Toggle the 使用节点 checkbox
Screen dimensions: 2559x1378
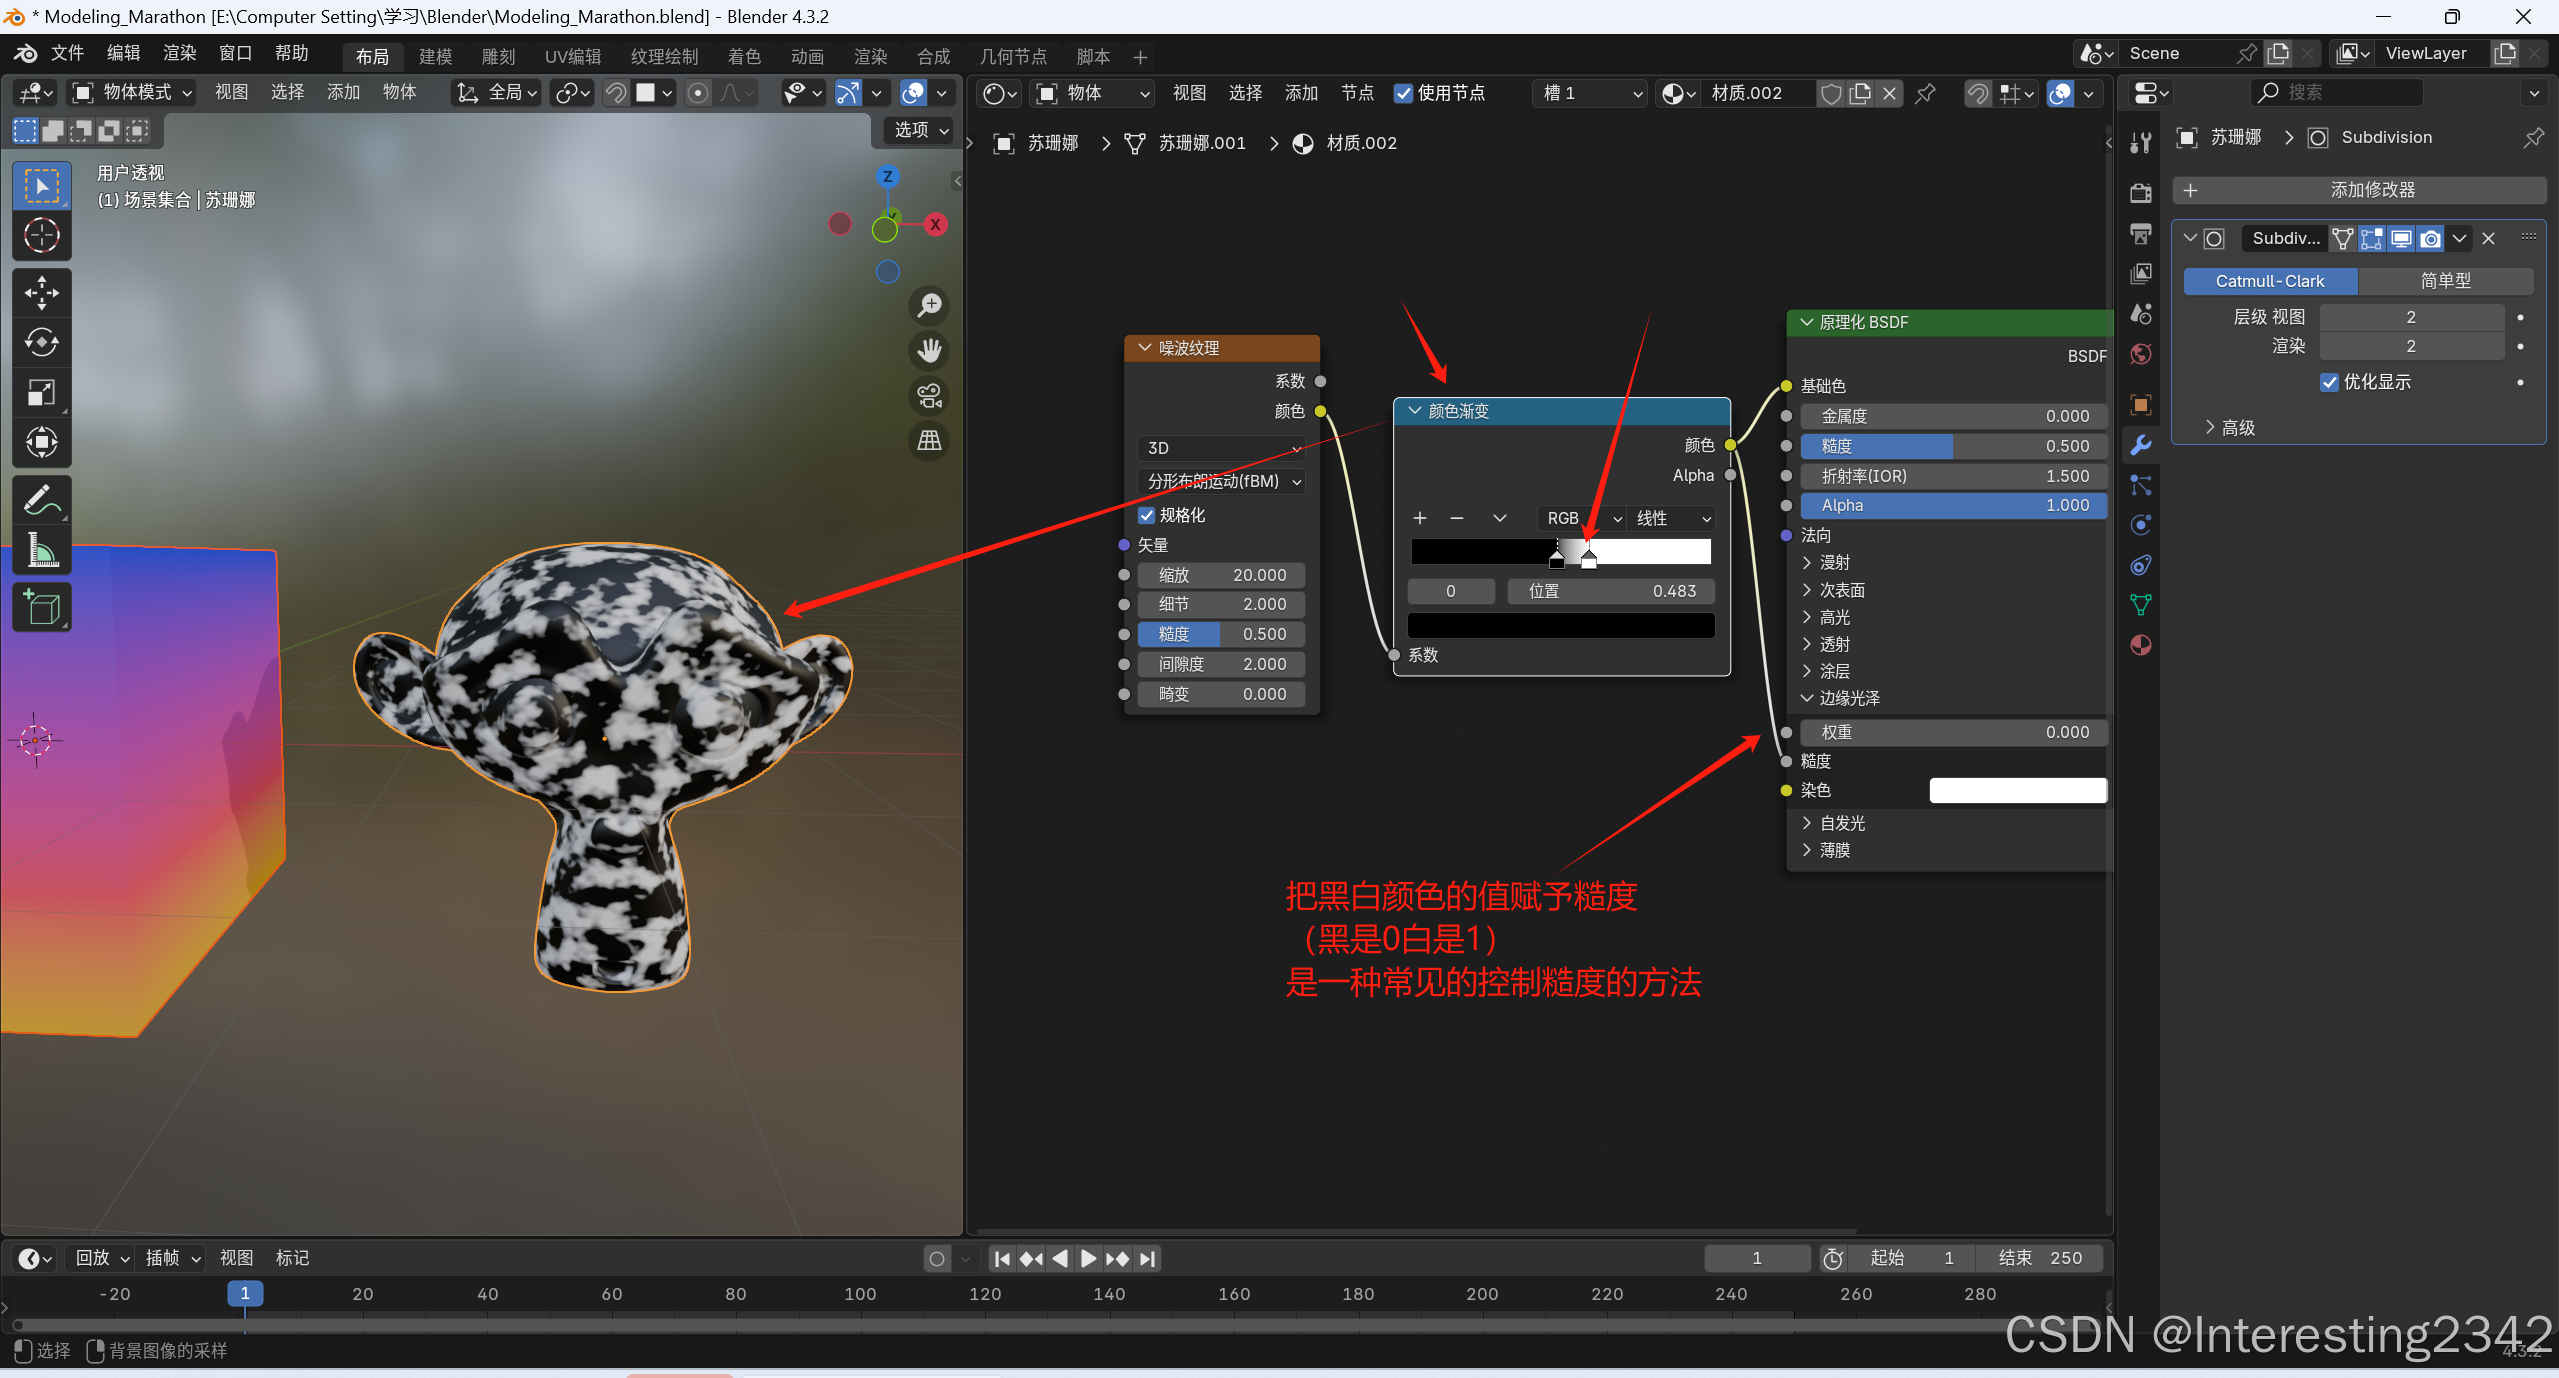point(1404,93)
